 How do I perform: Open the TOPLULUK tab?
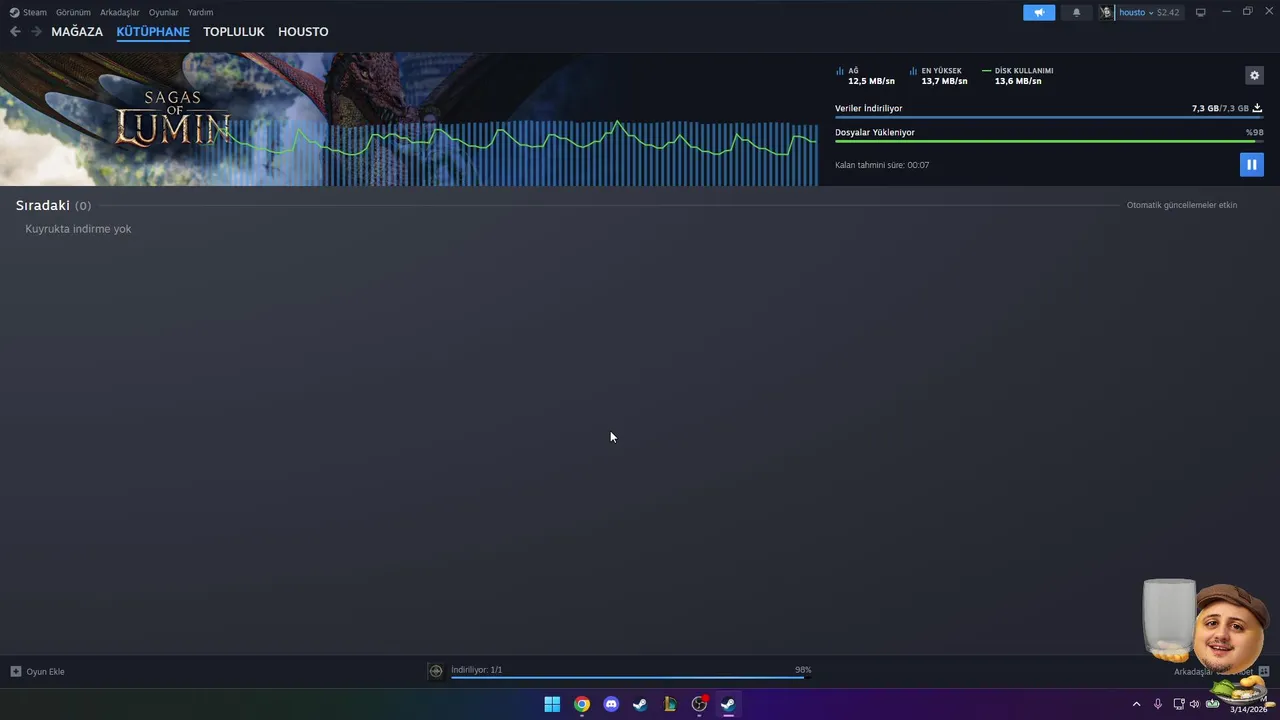coord(234,31)
